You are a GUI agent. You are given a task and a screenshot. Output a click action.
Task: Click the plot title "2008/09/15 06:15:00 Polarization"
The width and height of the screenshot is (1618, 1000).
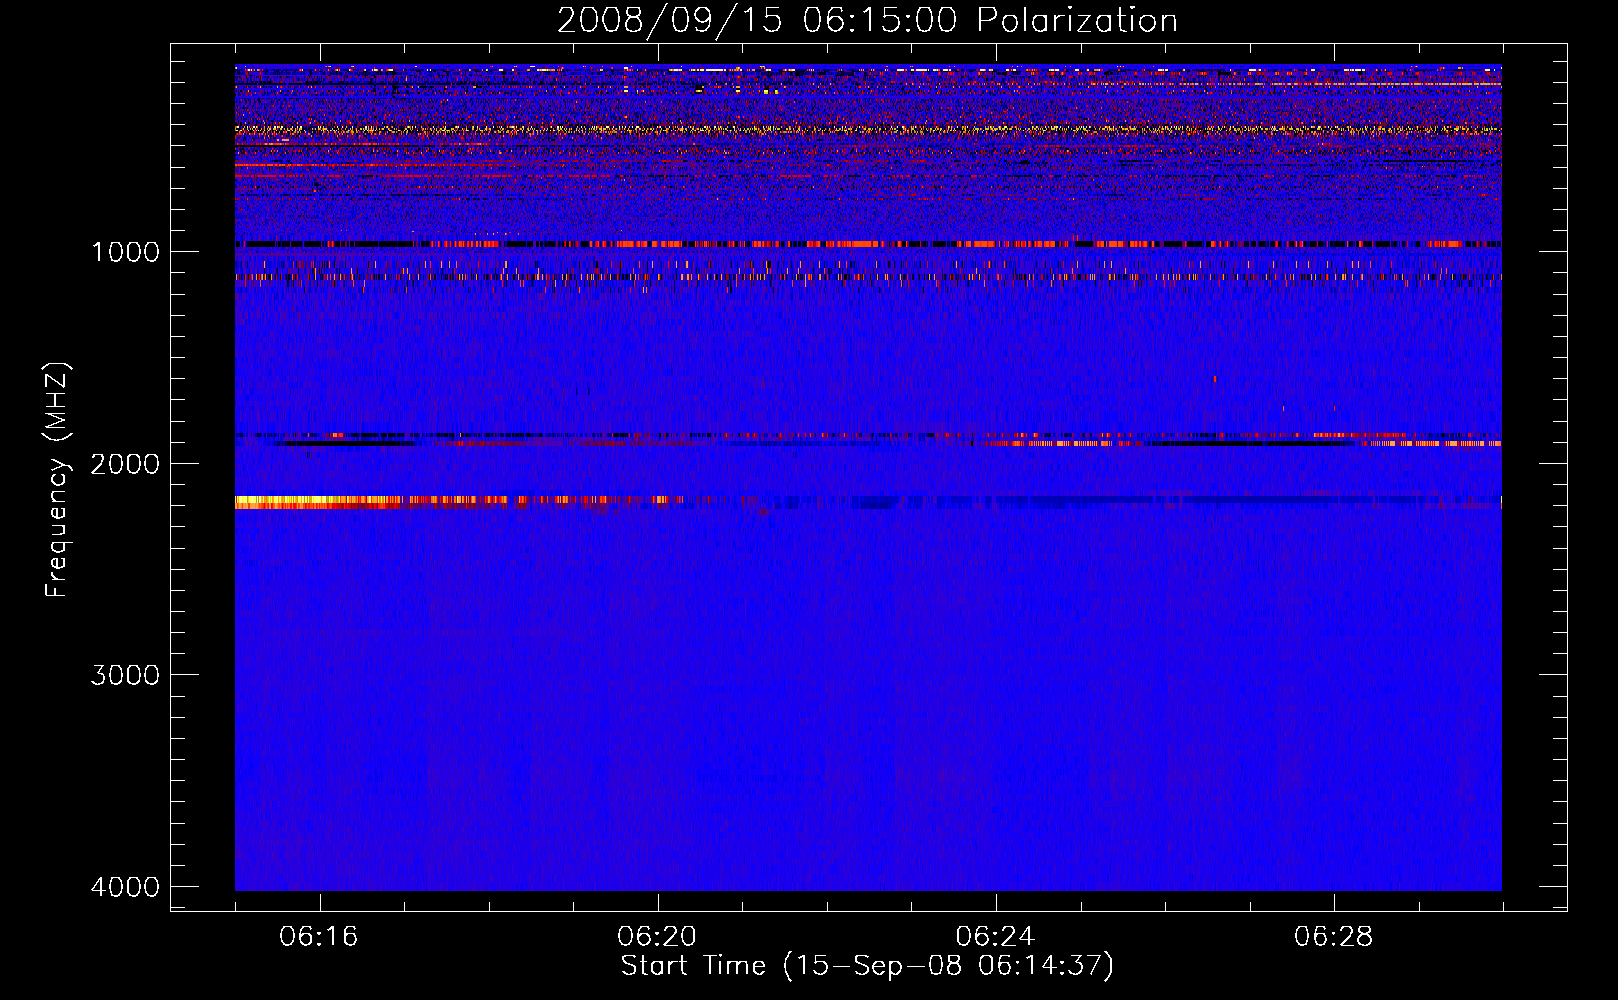(867, 20)
